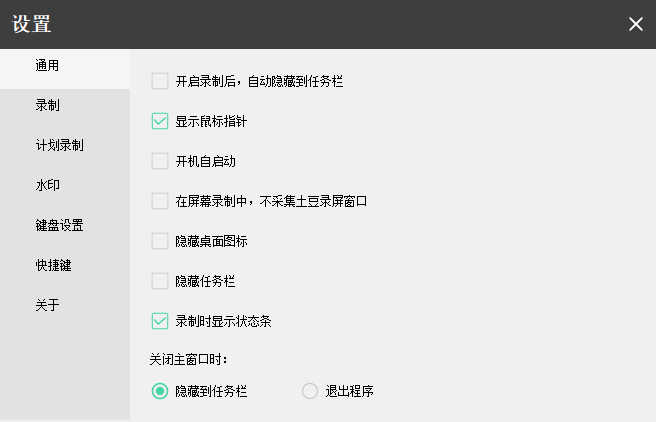The image size is (656, 422).
Task: Check the 隐藏桌面图标 box
Action: (x=160, y=241)
